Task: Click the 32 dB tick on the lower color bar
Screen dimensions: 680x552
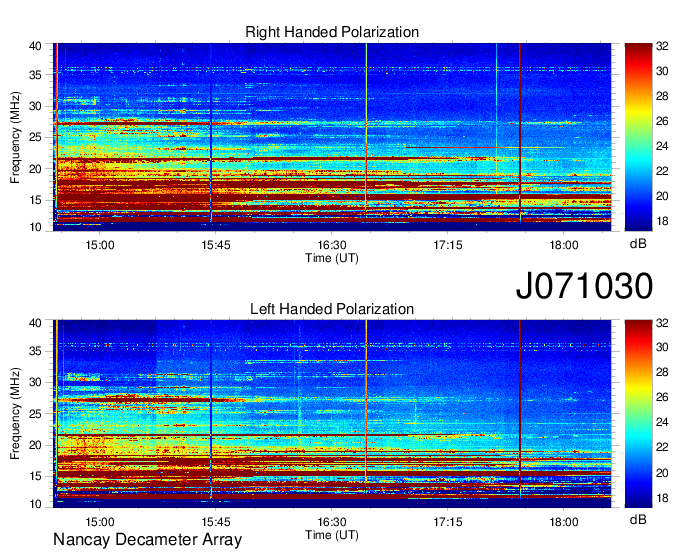Action: pos(662,323)
